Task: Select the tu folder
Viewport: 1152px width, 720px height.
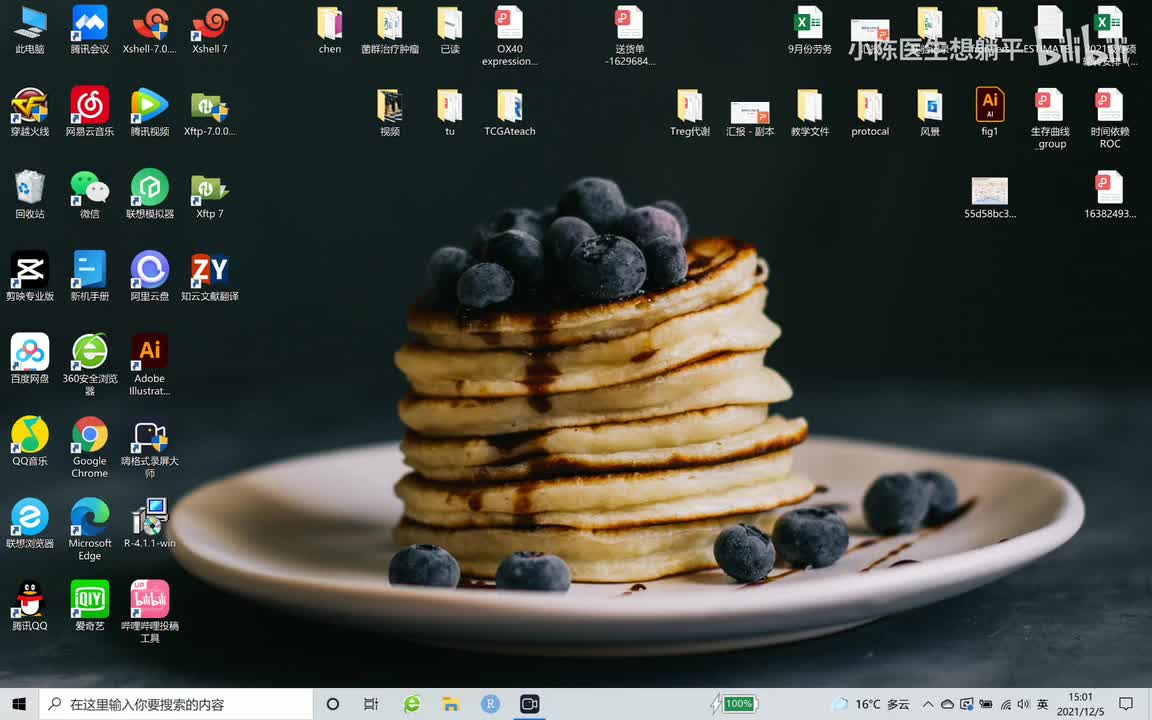Action: [x=450, y=112]
